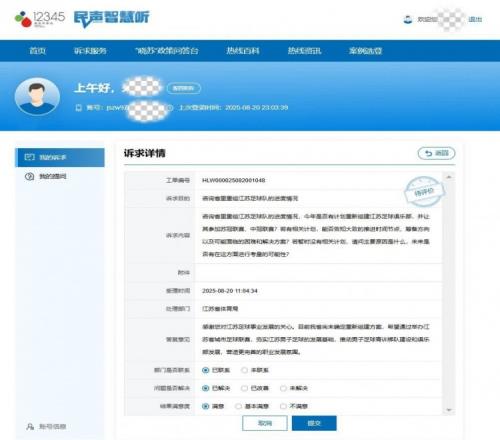Click the 待评价 stamp badge
Viewport: 500px width, 440px height.
[x=424, y=192]
